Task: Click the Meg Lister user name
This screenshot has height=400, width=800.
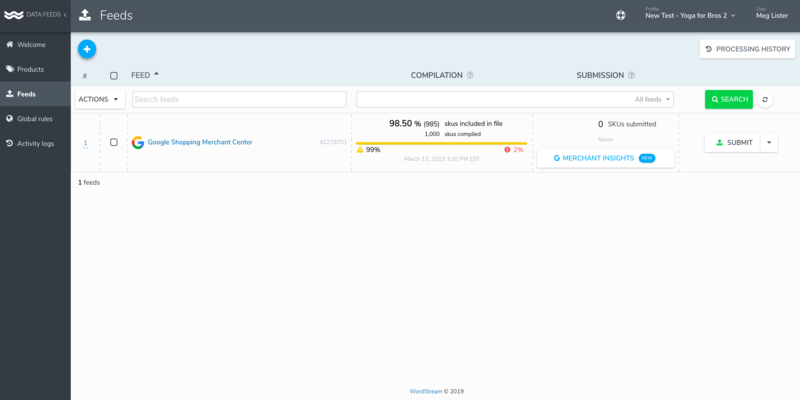Action: click(x=771, y=16)
